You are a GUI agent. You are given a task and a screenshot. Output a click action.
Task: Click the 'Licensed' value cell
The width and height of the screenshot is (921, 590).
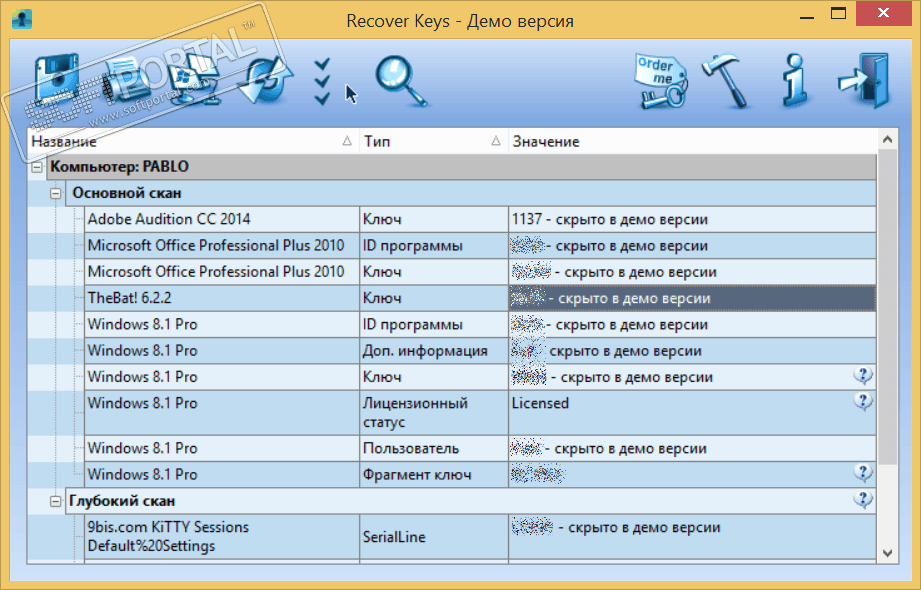pos(692,413)
